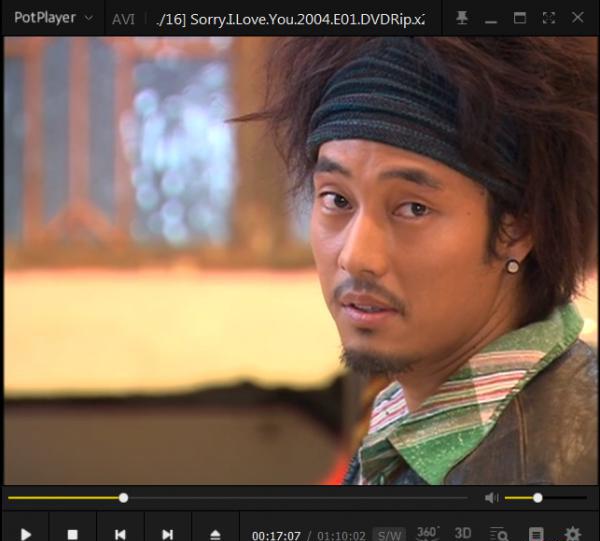Skip to the next file

(167, 534)
